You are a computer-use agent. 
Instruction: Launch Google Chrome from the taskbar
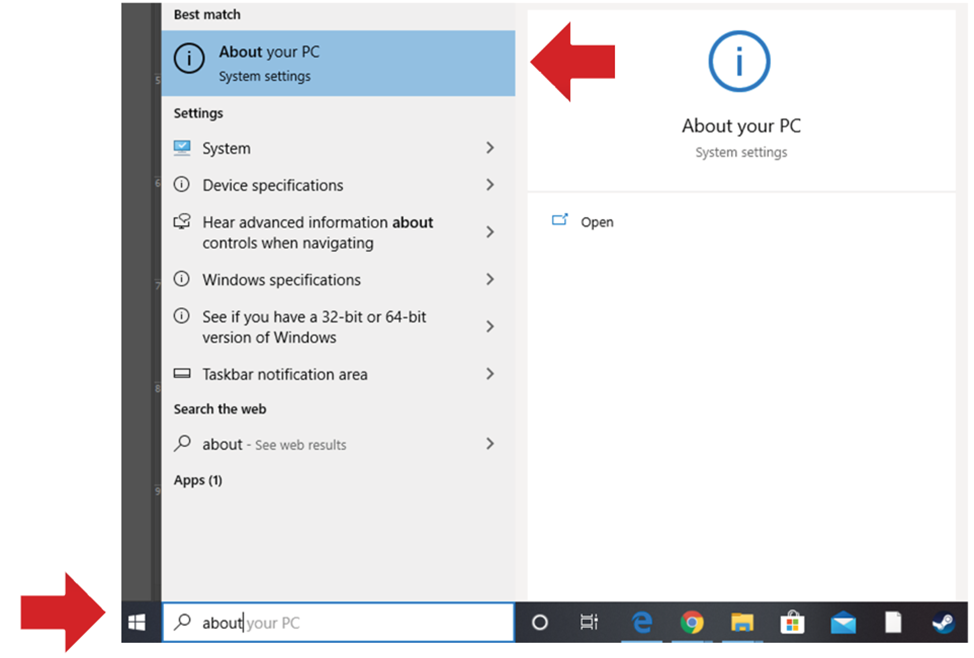(x=691, y=622)
